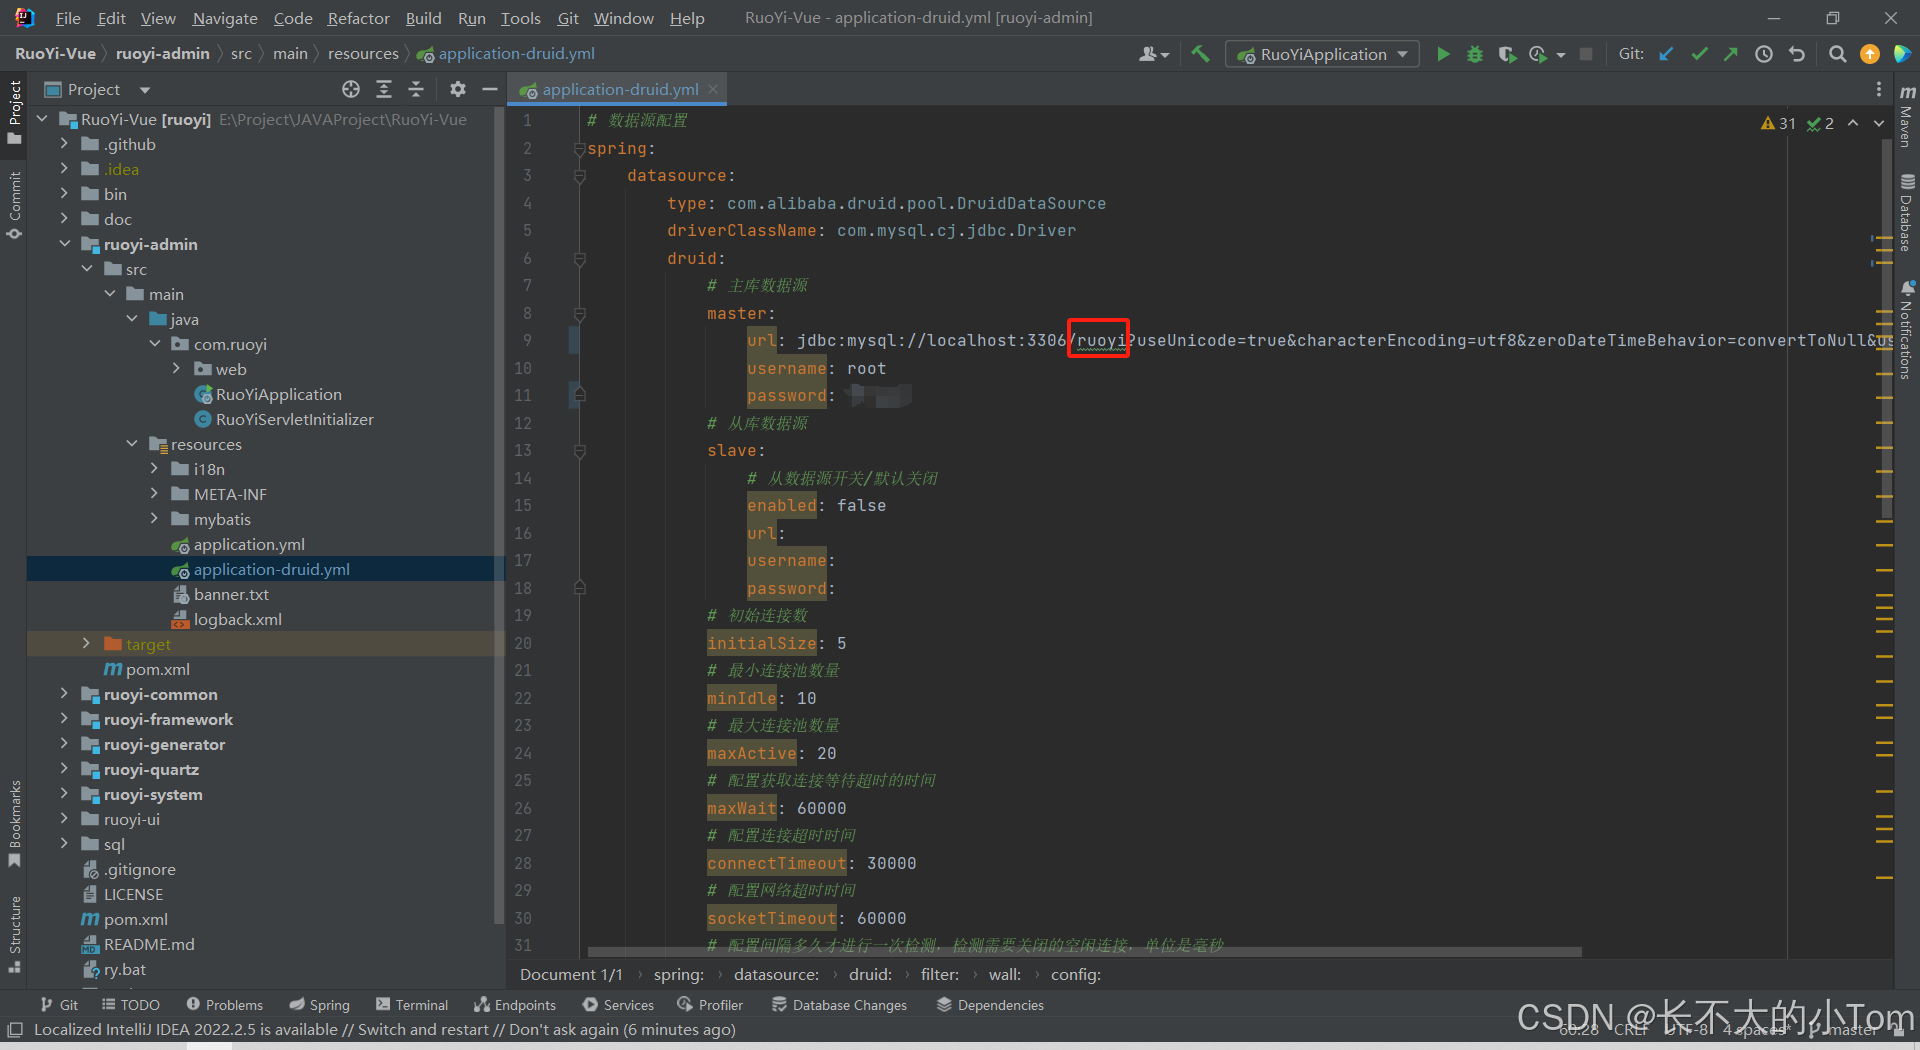The width and height of the screenshot is (1920, 1050).
Task: Collapse all in Project panel
Action: tap(416, 89)
